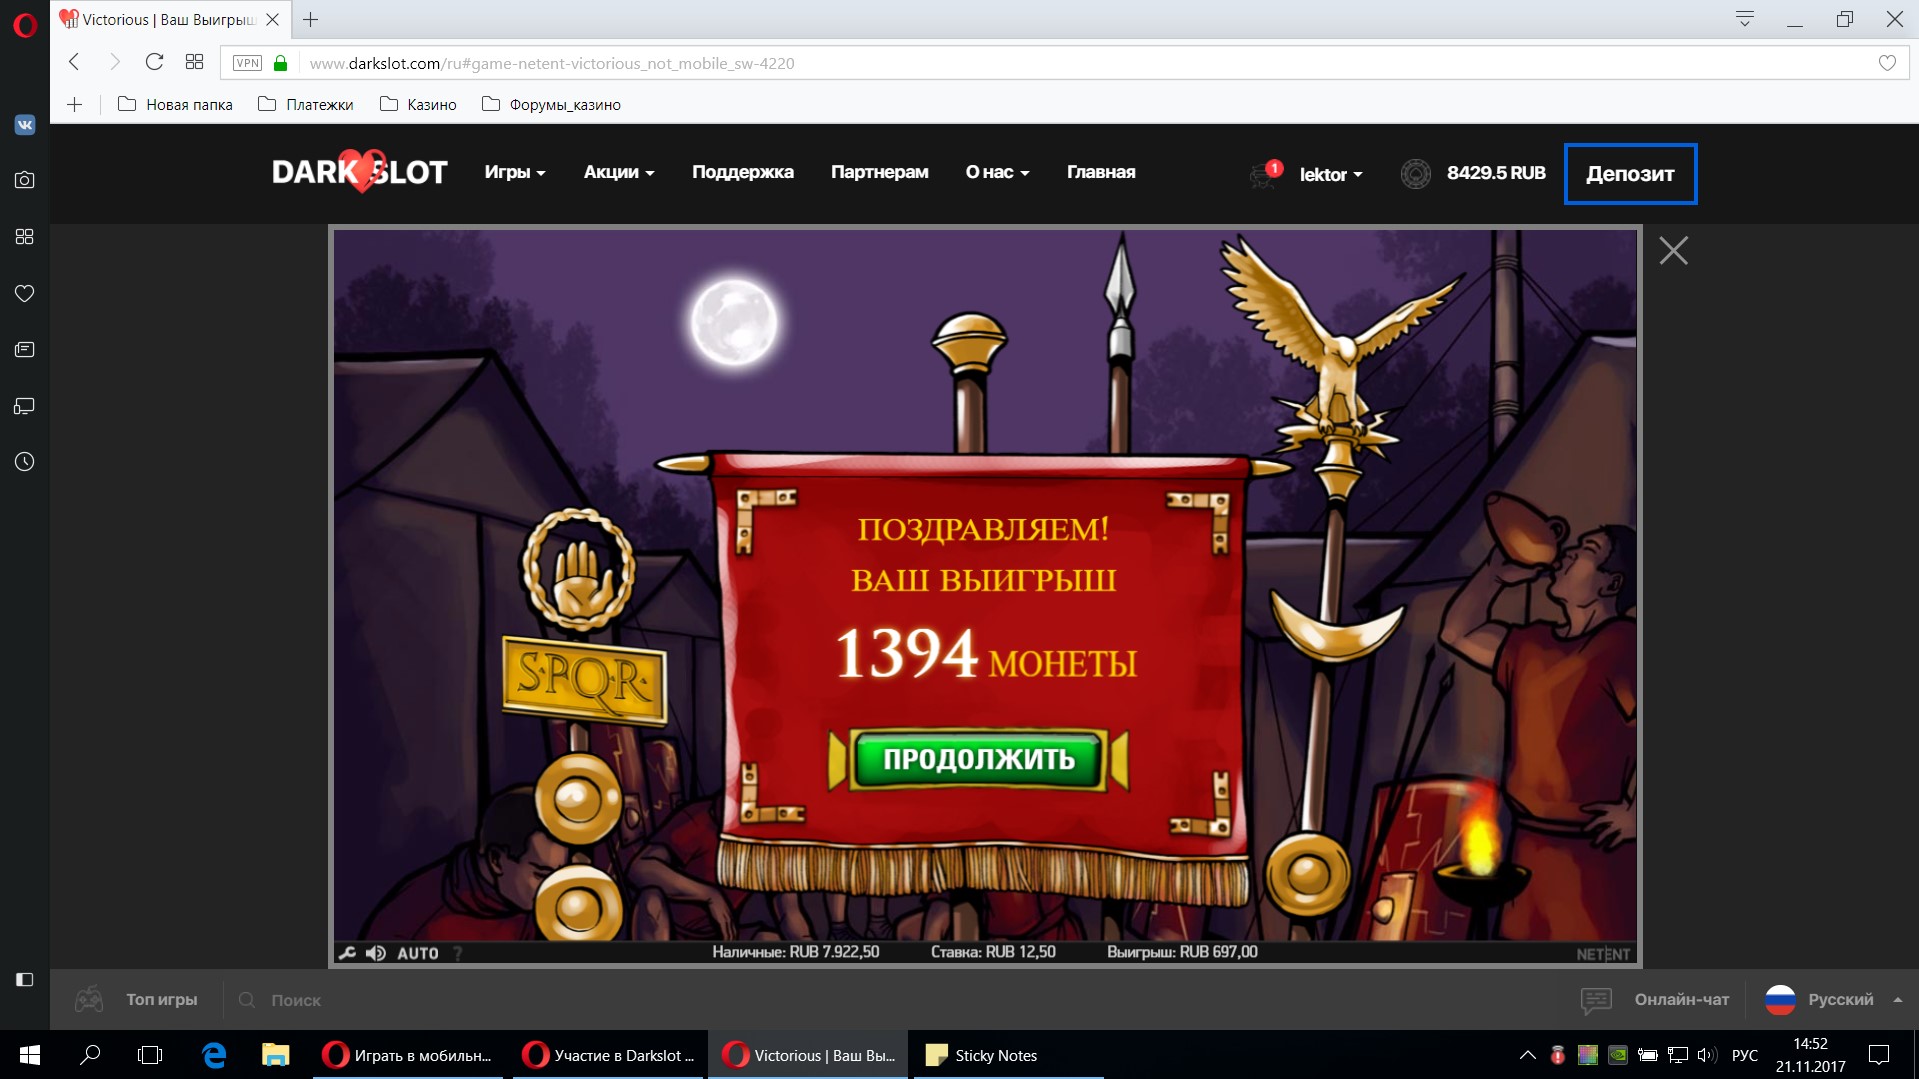The width and height of the screenshot is (1919, 1079).
Task: Click the chip balance icon
Action: click(x=1415, y=174)
